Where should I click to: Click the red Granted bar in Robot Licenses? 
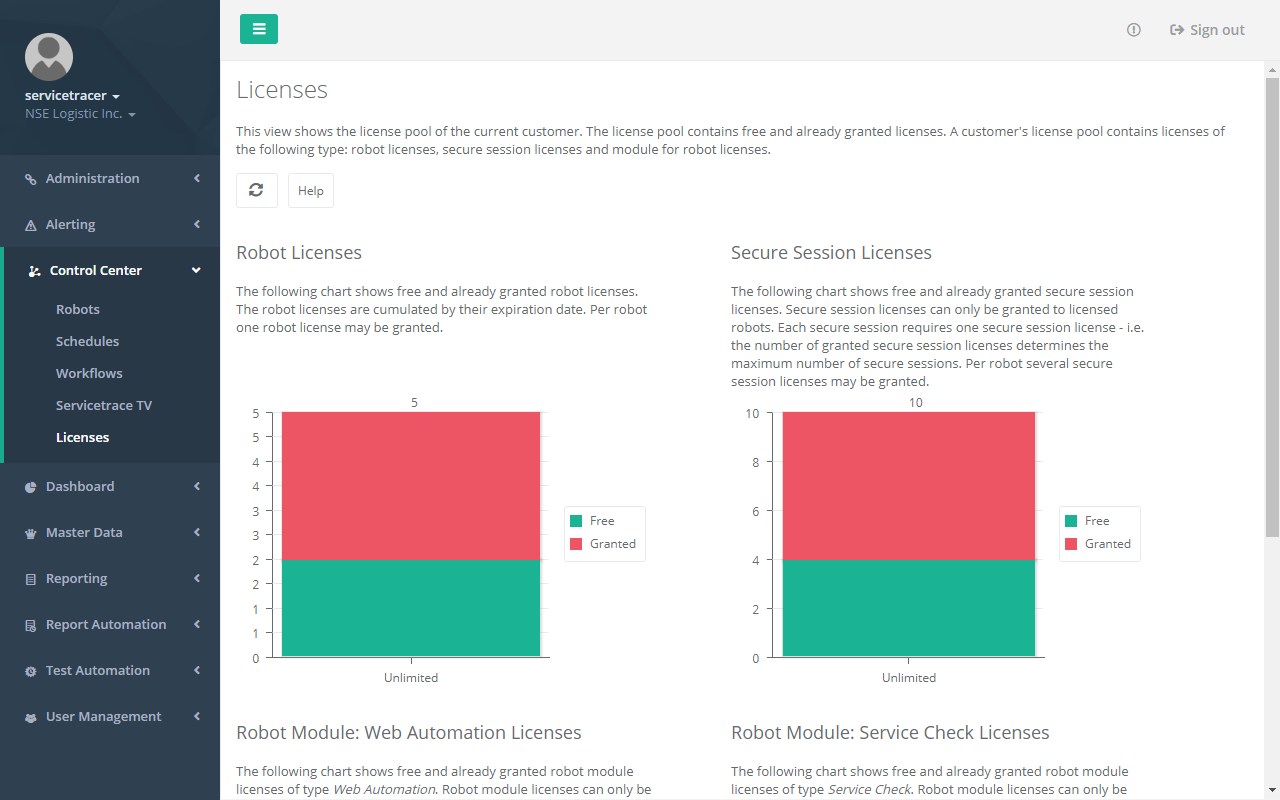pyautogui.click(x=411, y=485)
